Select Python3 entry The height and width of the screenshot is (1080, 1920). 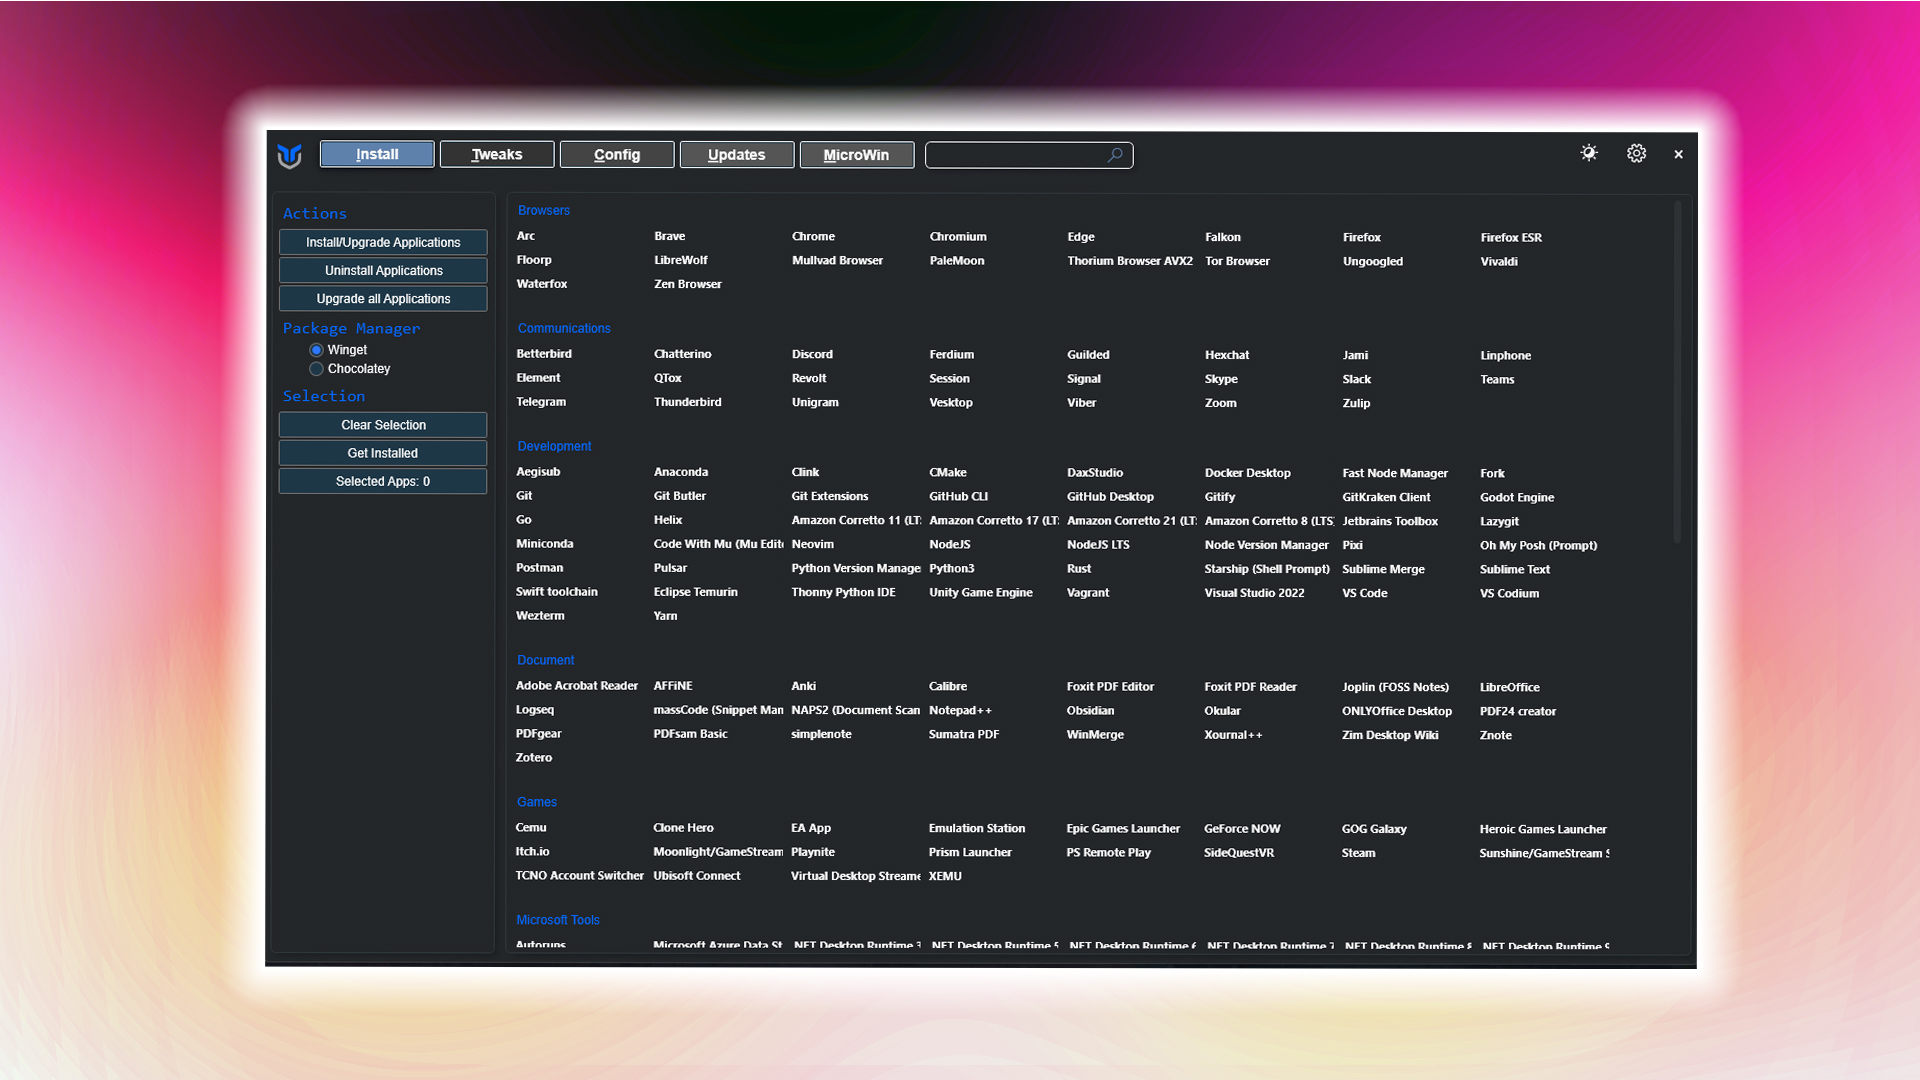tap(952, 568)
